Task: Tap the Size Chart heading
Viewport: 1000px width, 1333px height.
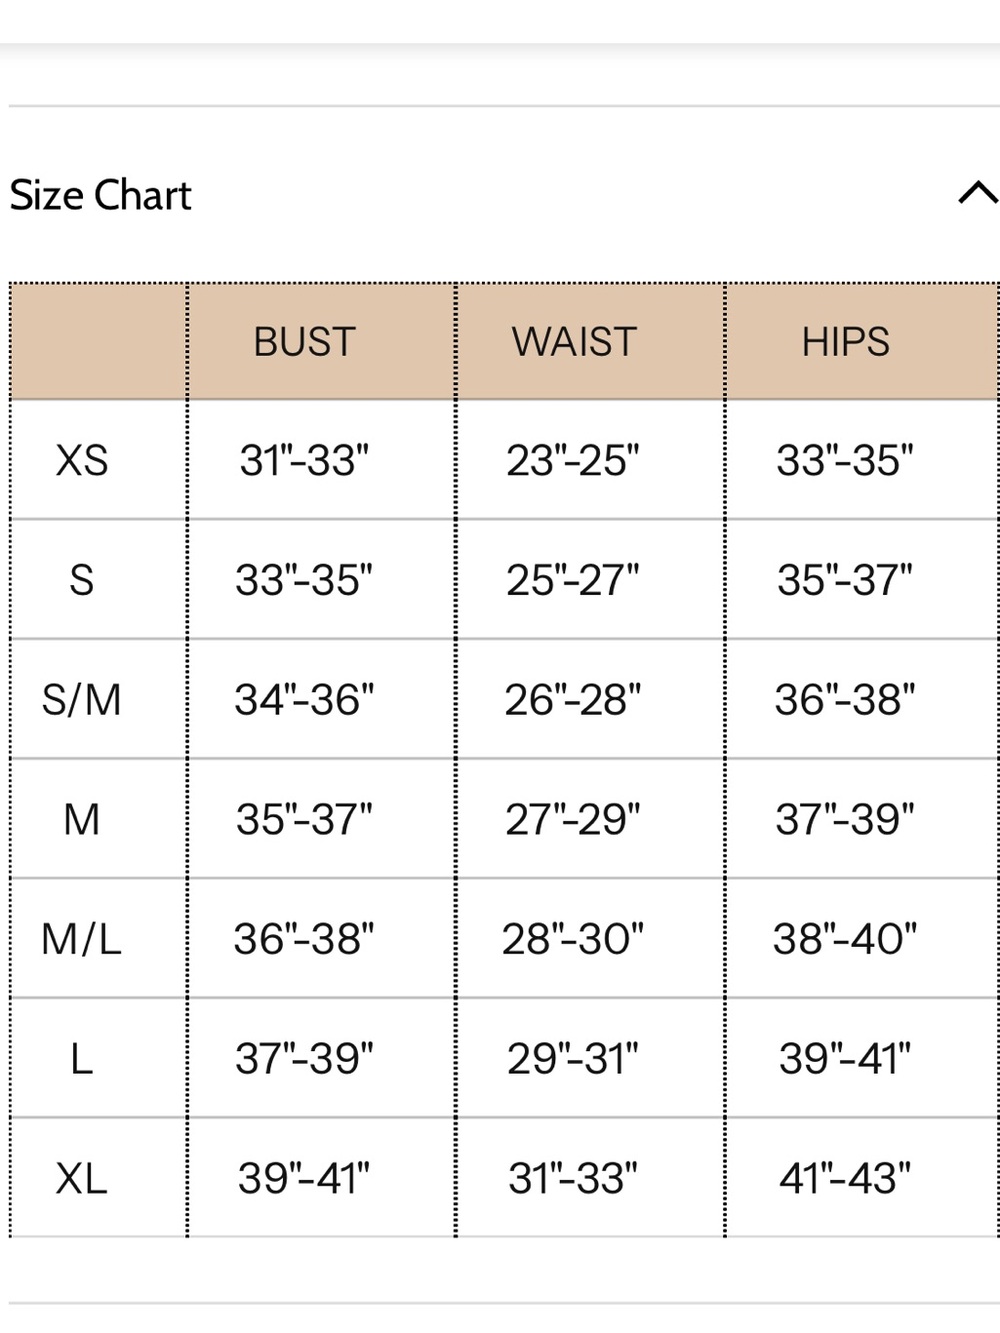Action: (x=100, y=195)
